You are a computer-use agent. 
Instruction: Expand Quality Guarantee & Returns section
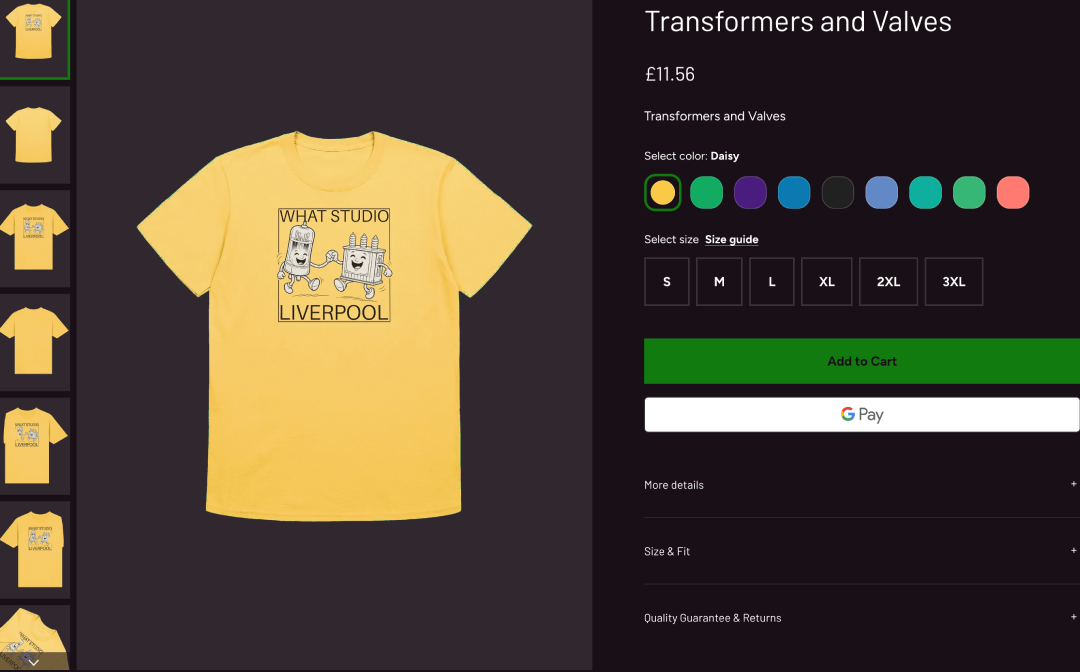tap(860, 618)
